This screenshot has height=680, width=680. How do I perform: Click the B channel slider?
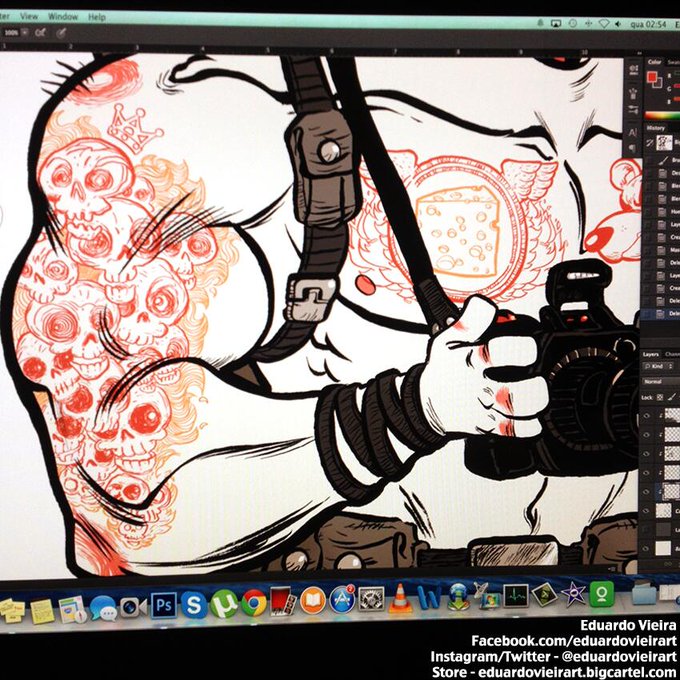tap(677, 101)
